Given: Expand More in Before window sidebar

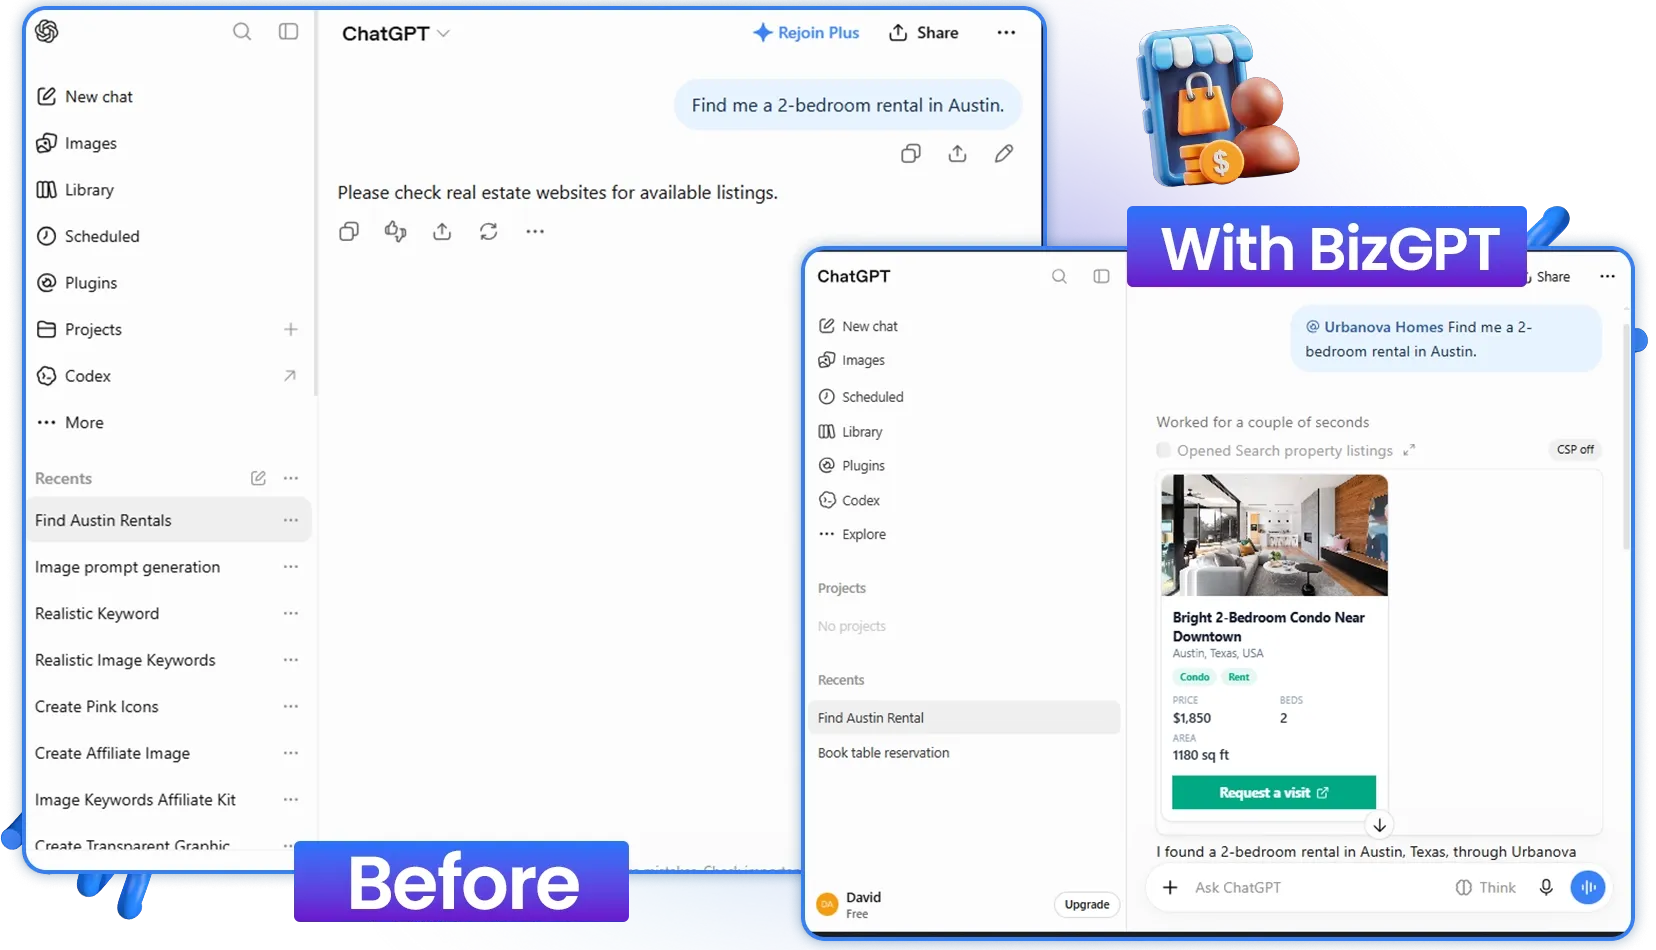Looking at the screenshot, I should click(70, 423).
